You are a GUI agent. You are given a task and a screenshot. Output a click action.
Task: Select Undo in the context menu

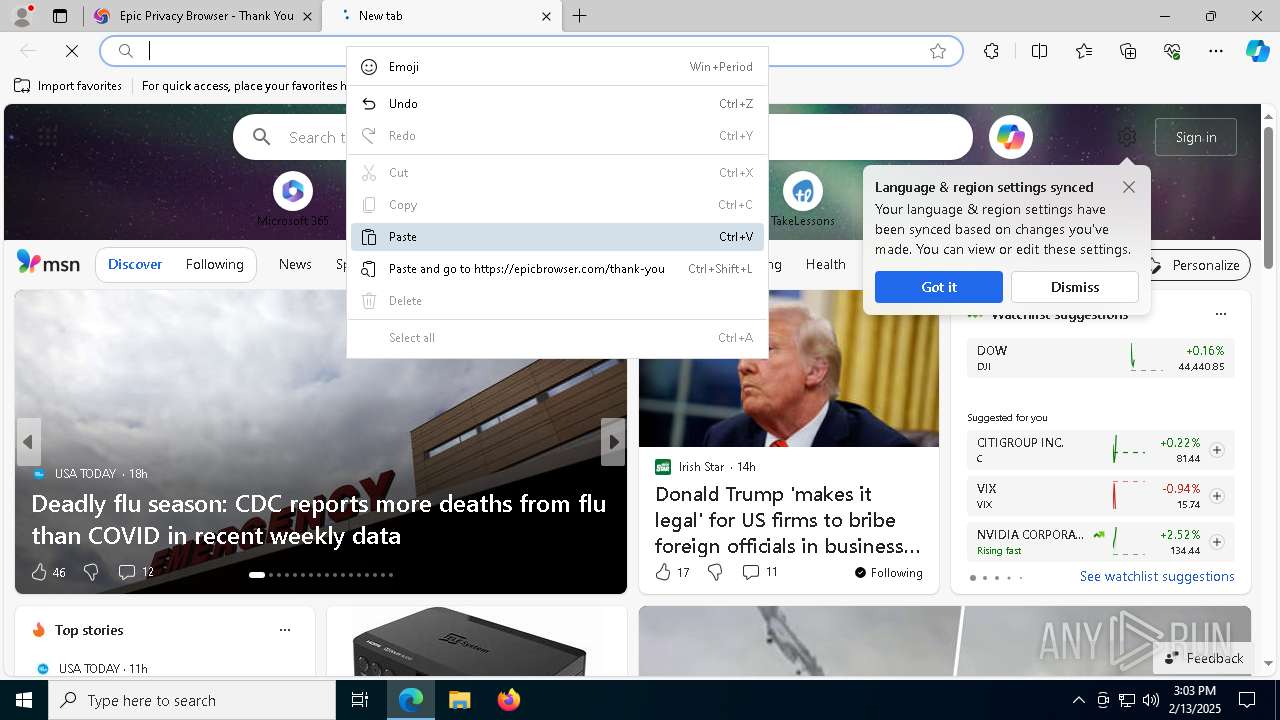(x=557, y=104)
